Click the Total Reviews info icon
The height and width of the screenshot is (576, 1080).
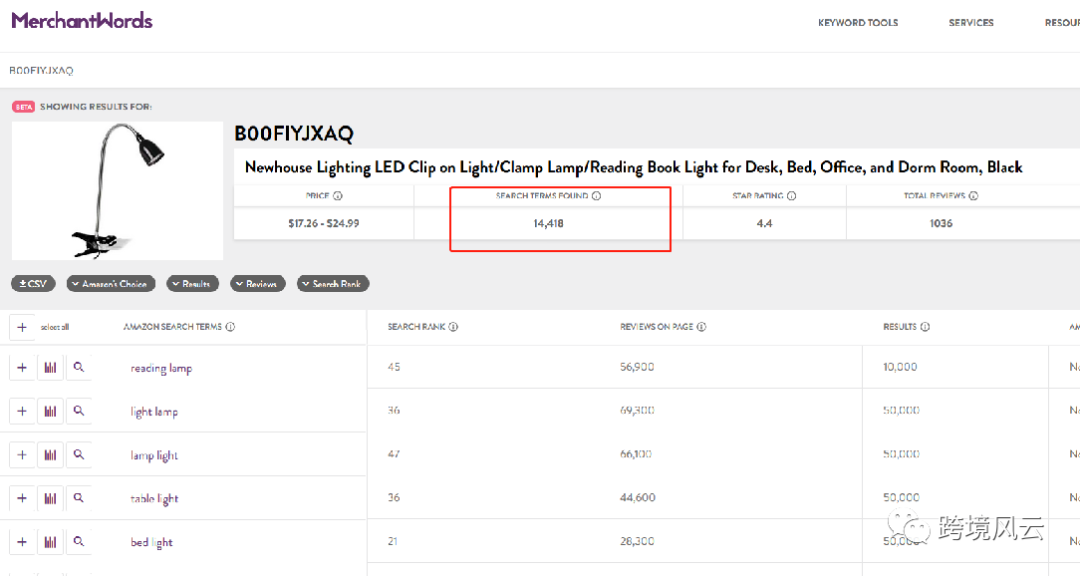point(973,196)
